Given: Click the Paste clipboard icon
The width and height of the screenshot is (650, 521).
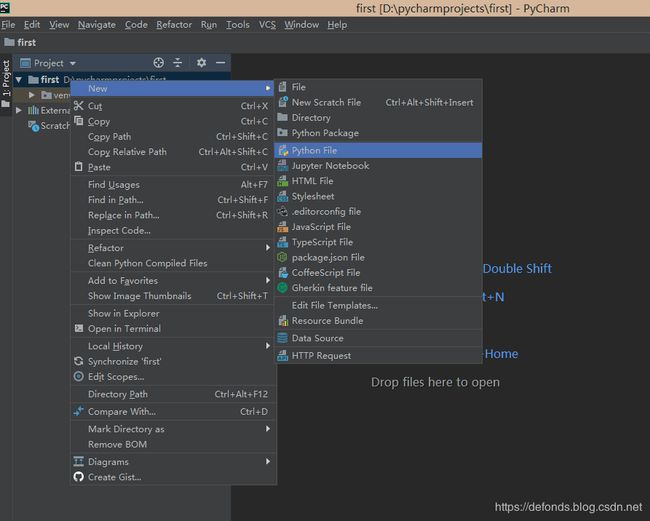Looking at the screenshot, I should pyautogui.click(x=78, y=167).
